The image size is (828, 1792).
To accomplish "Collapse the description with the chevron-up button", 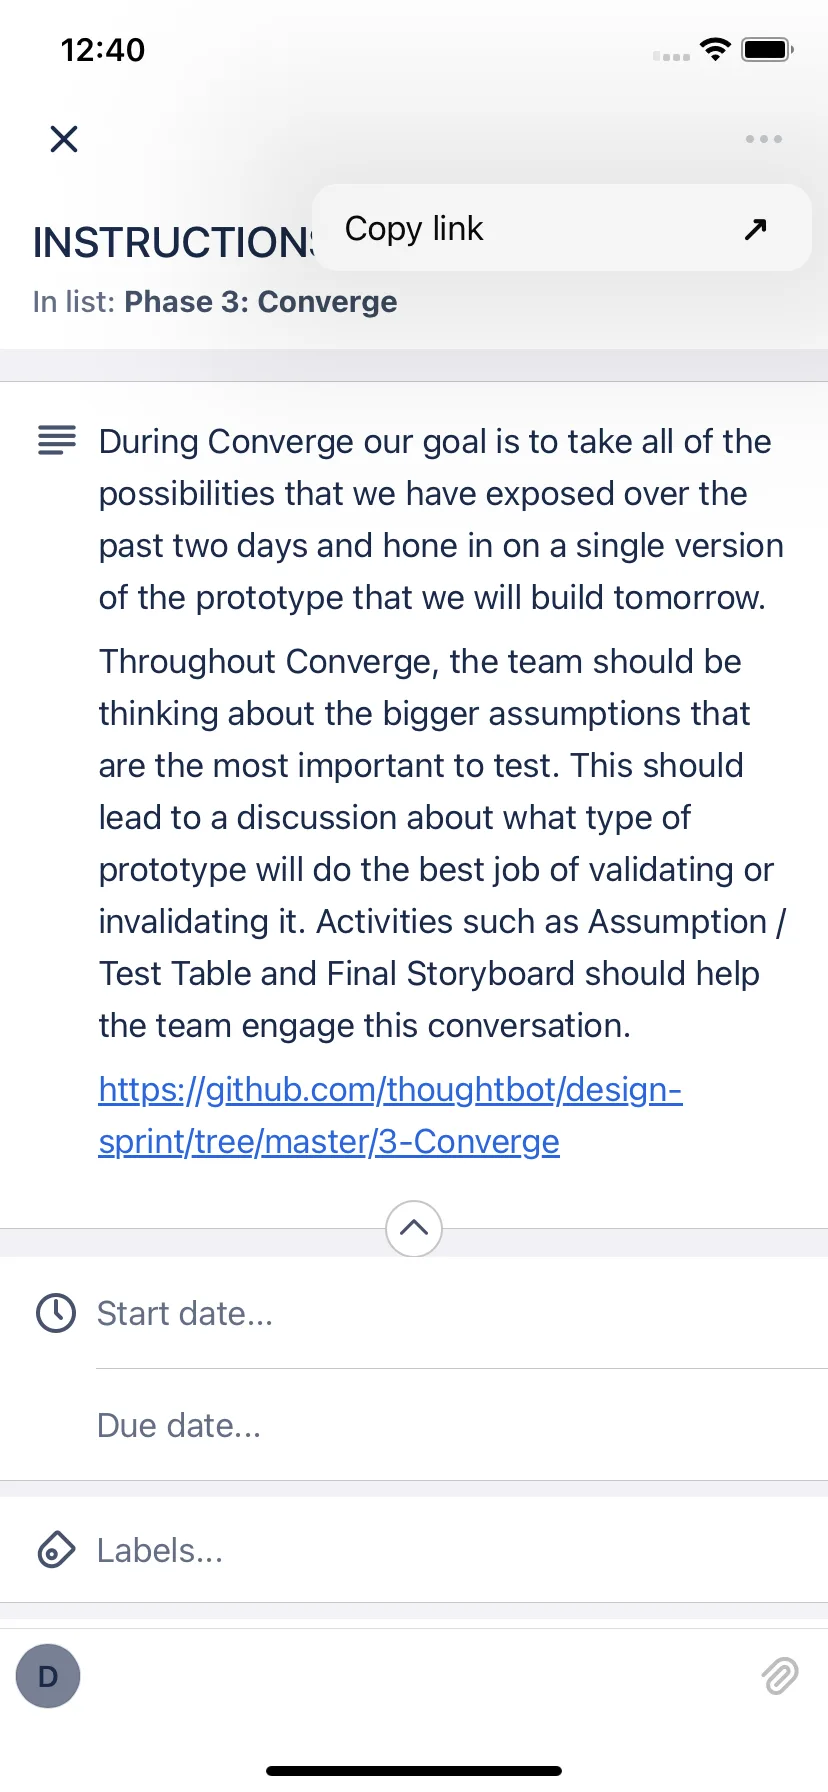I will click(414, 1228).
